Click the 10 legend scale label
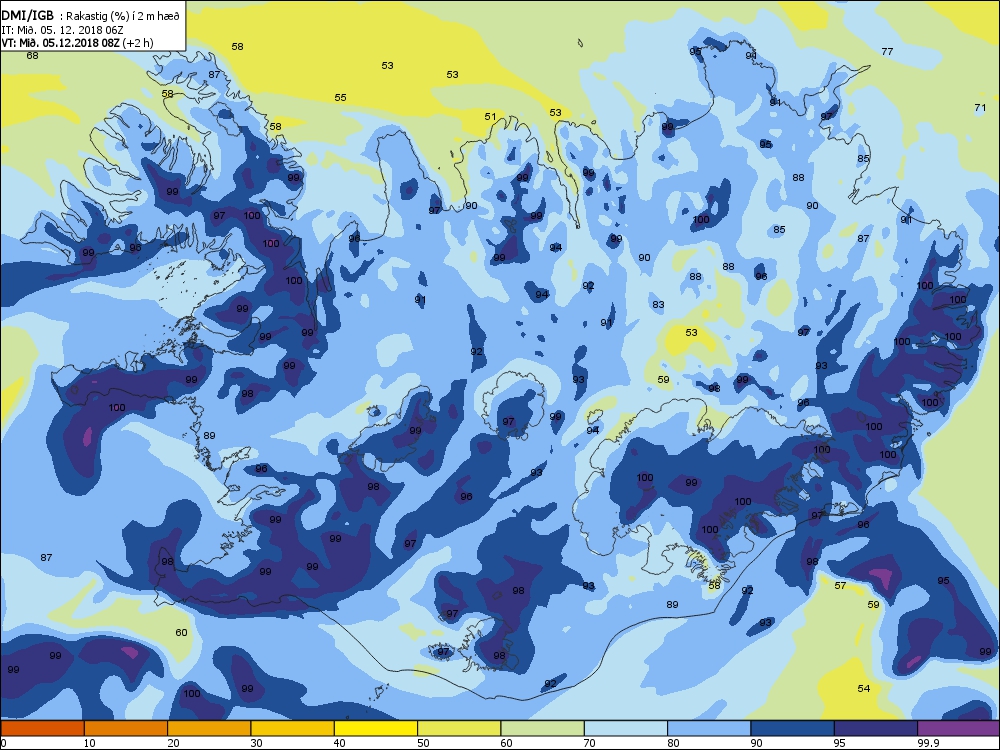Screen dimensions: 1000x750 [x=89, y=743]
